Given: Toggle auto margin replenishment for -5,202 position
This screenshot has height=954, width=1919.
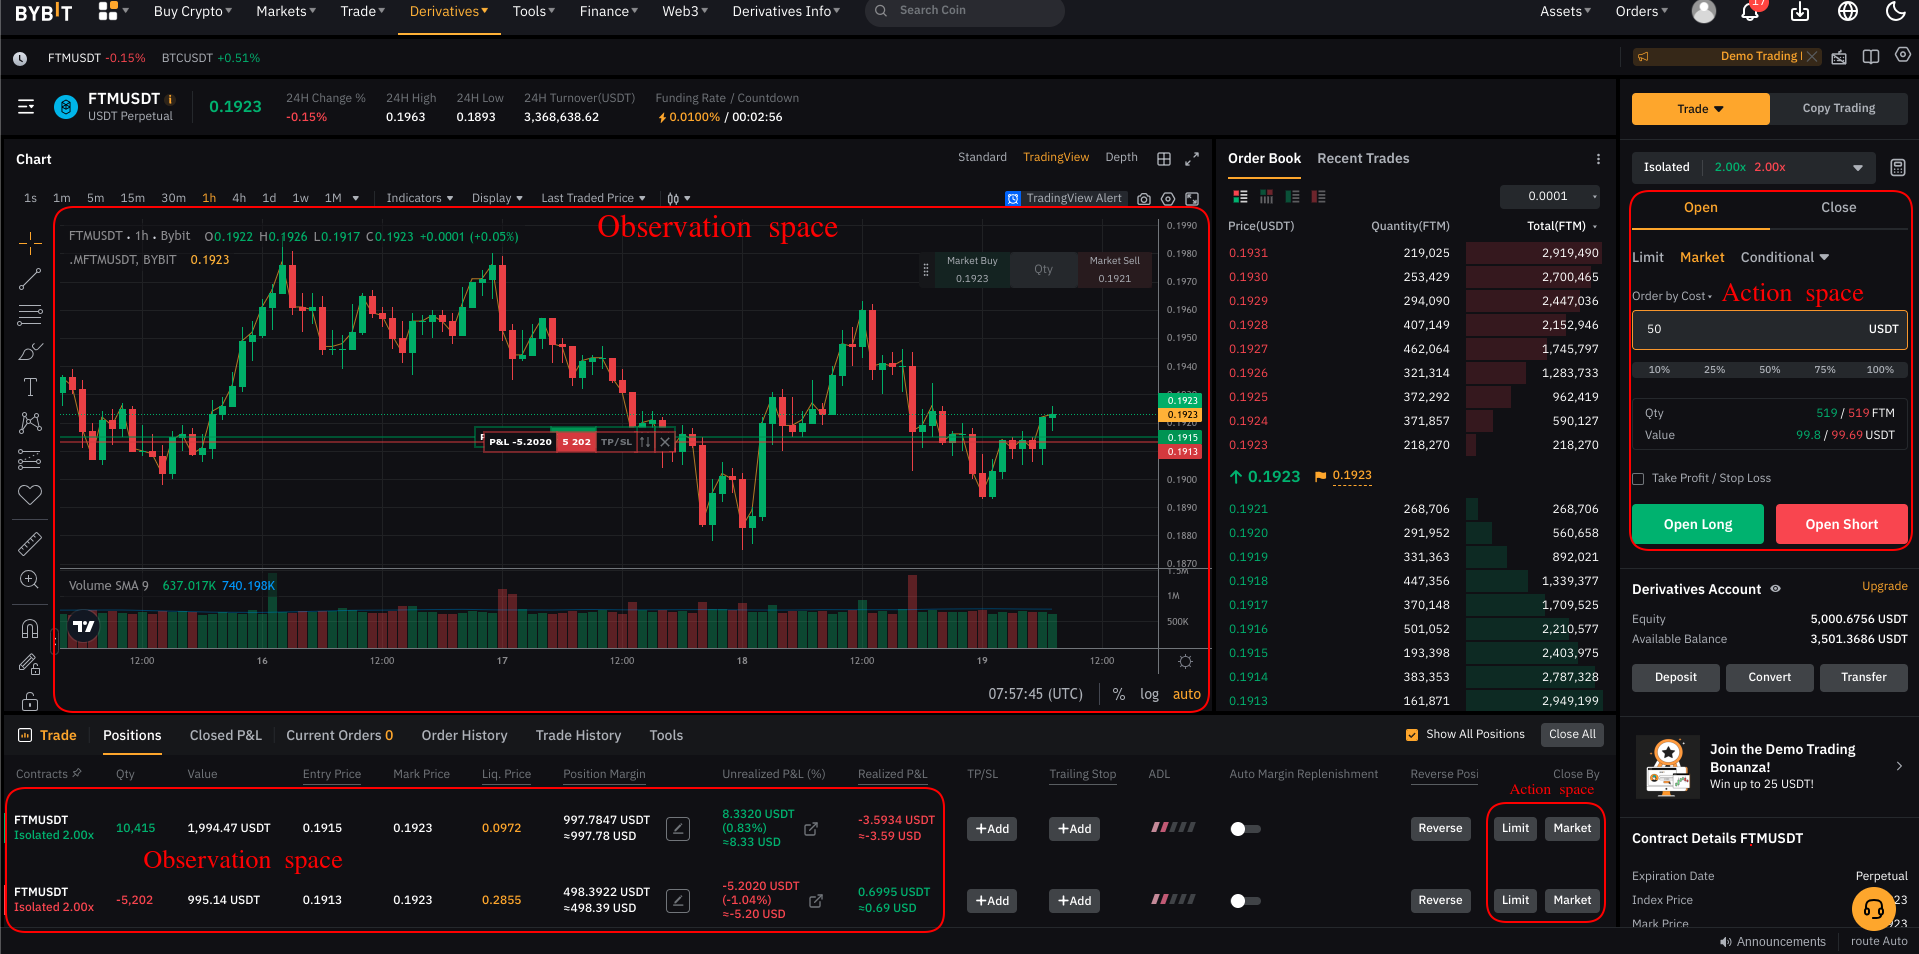Looking at the screenshot, I should tap(1245, 901).
